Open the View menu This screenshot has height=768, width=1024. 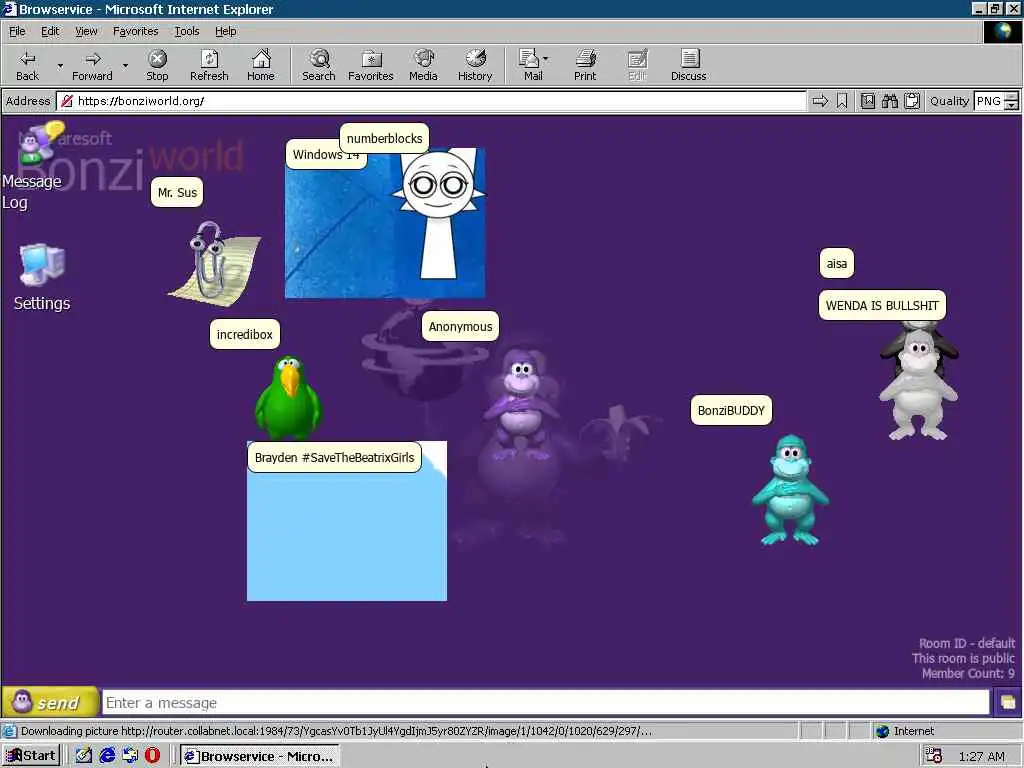[x=86, y=31]
